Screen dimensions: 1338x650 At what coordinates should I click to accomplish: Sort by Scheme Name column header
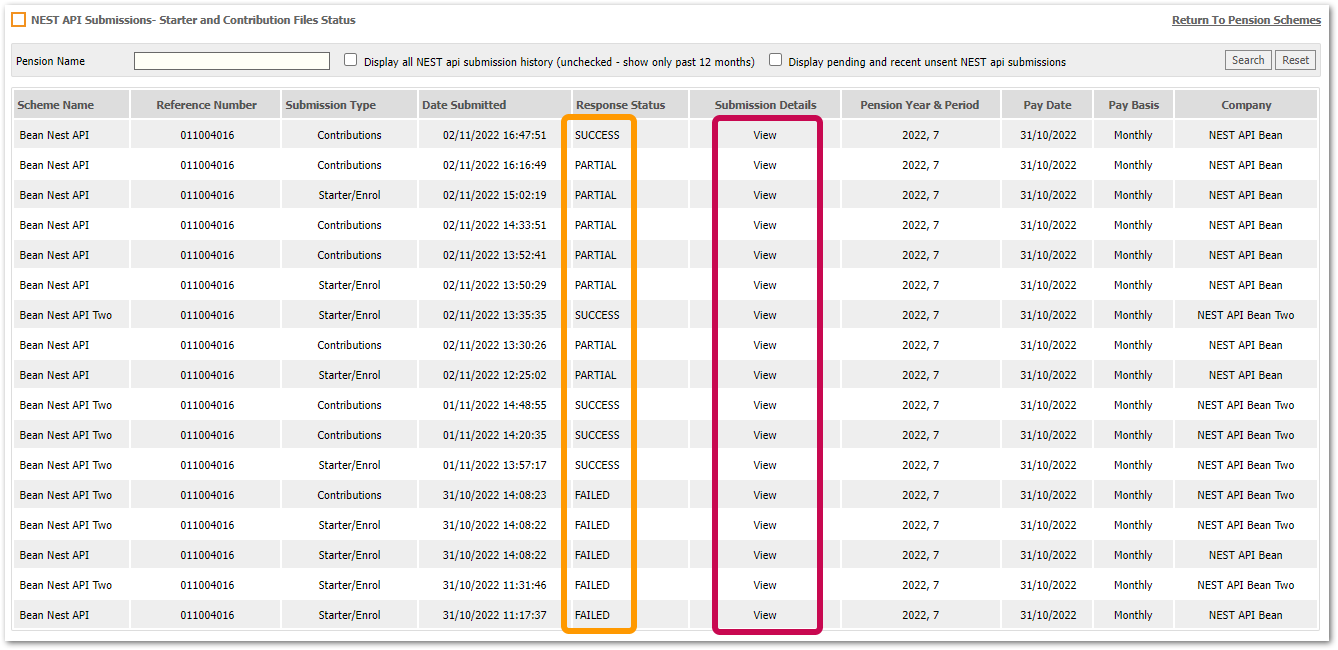(56, 105)
